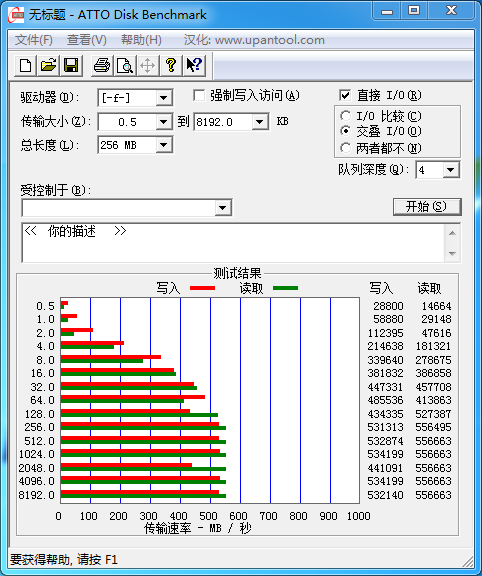Screen dimensions: 482x576
Task: Click the status bar text 要获得帮助, 请按 F1
Action: (x=64, y=560)
